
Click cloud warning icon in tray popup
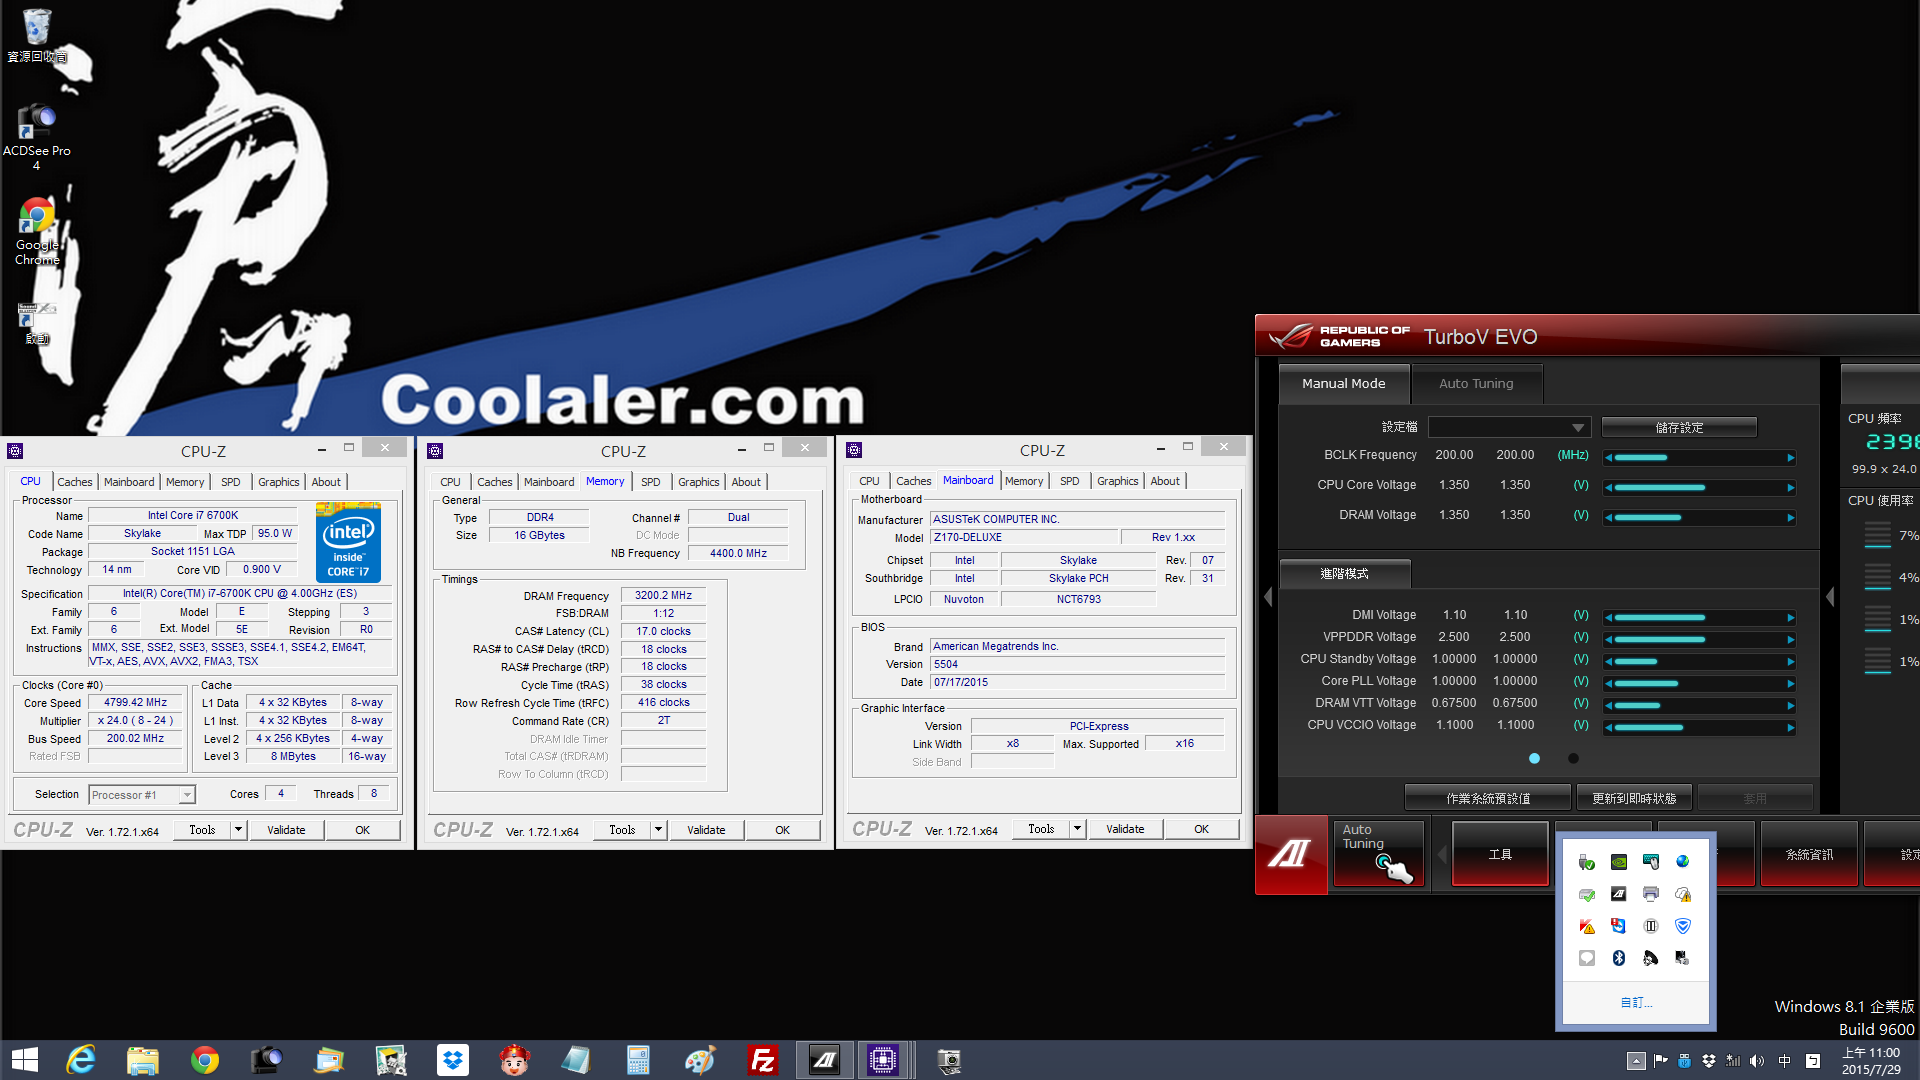(x=1682, y=894)
